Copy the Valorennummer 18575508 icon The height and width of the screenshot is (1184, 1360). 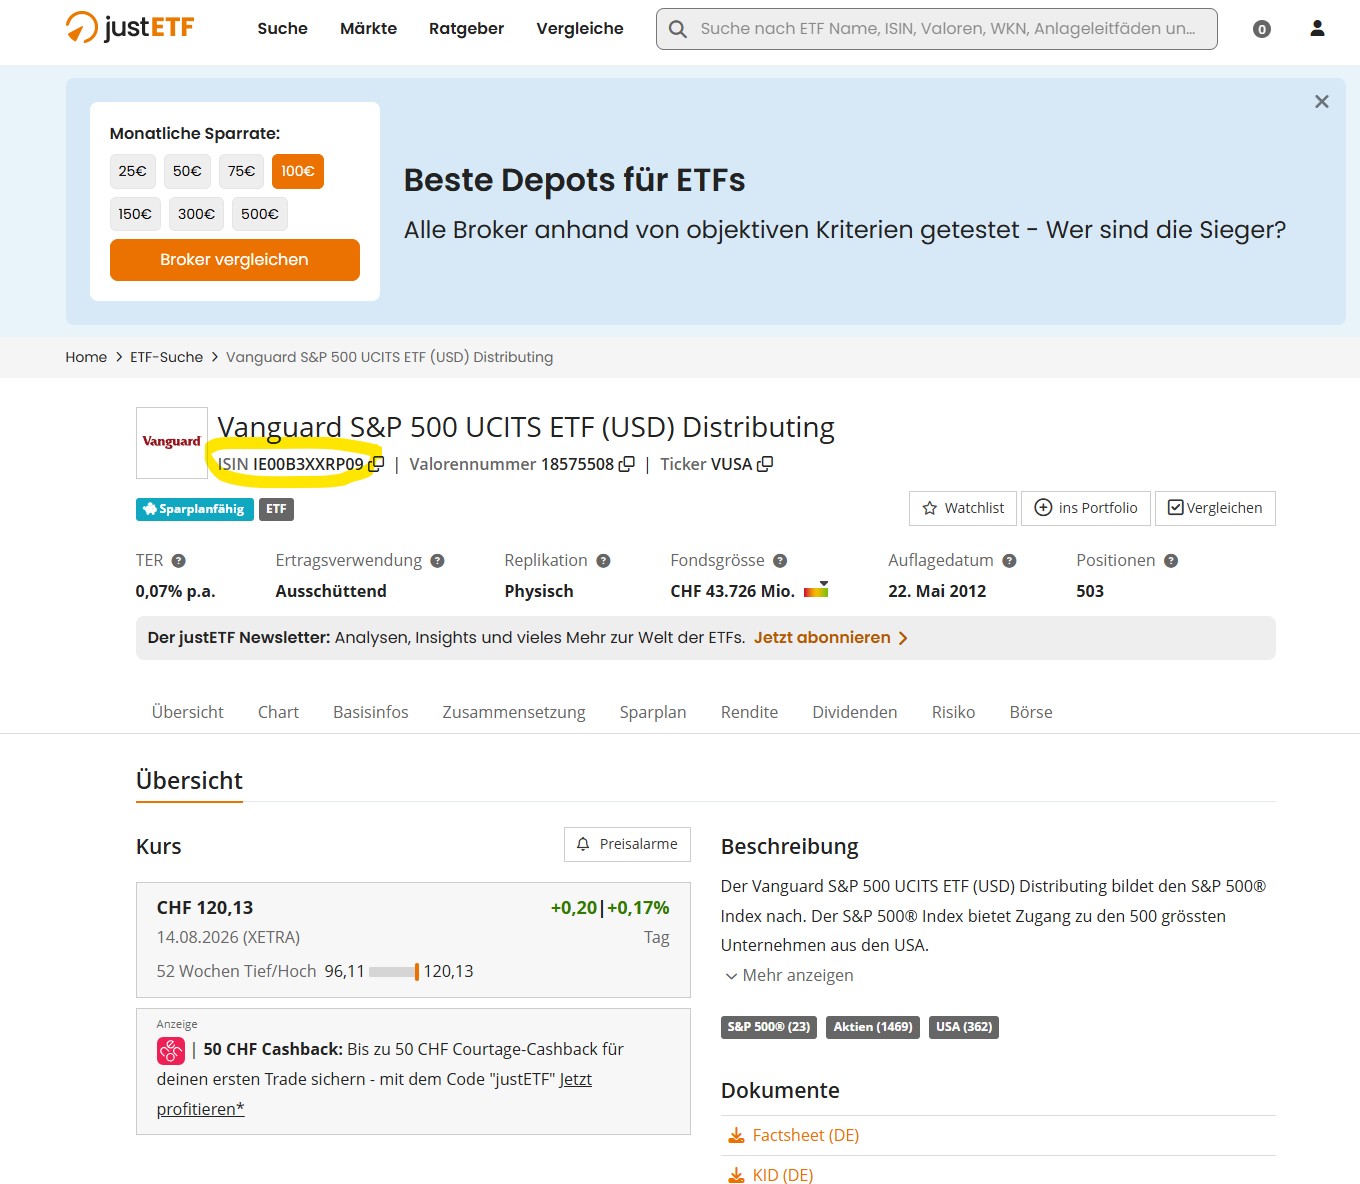(627, 464)
